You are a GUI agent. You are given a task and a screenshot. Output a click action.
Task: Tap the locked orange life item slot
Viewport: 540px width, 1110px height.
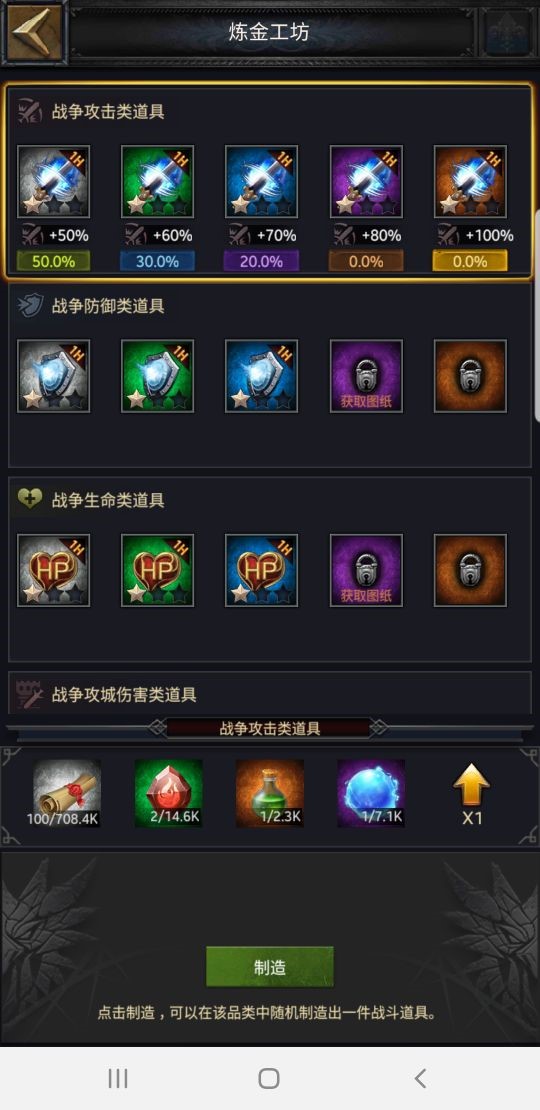pos(470,571)
